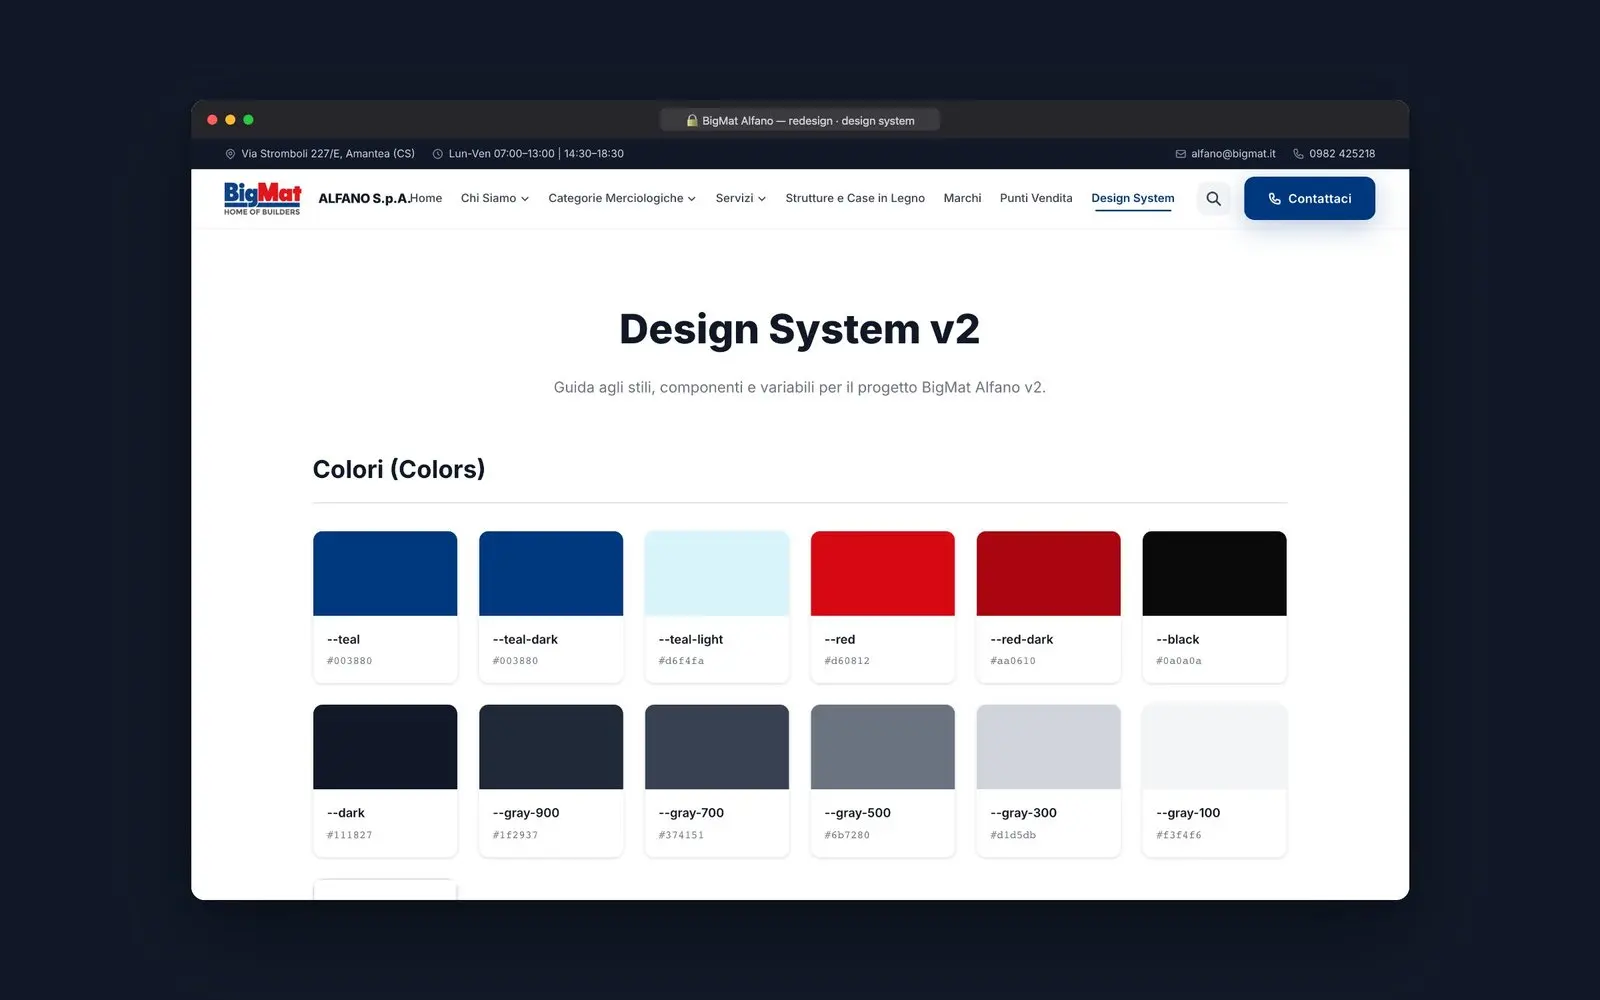Screen dimensions: 1600x1000
Task: Open the Marchi nav item
Action: point(962,198)
